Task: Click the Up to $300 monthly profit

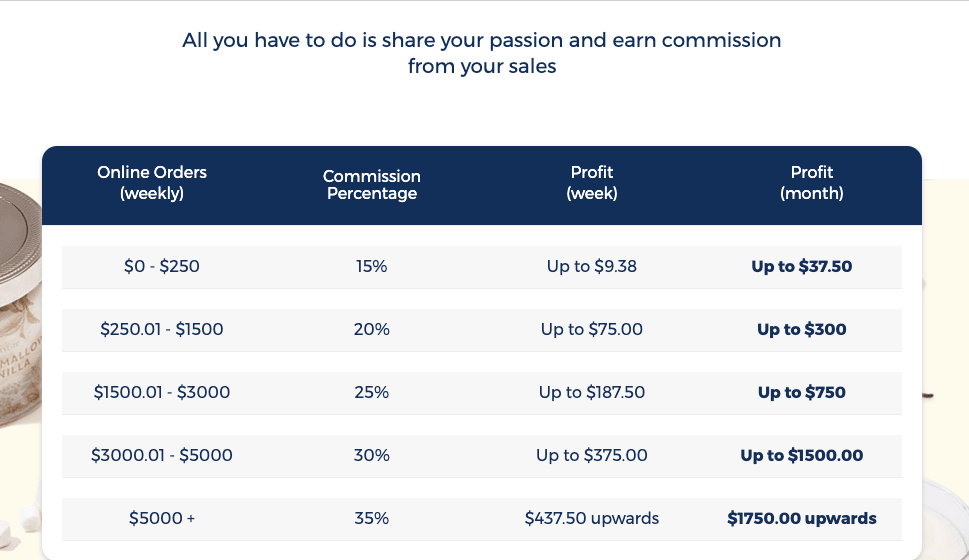Action: point(802,329)
